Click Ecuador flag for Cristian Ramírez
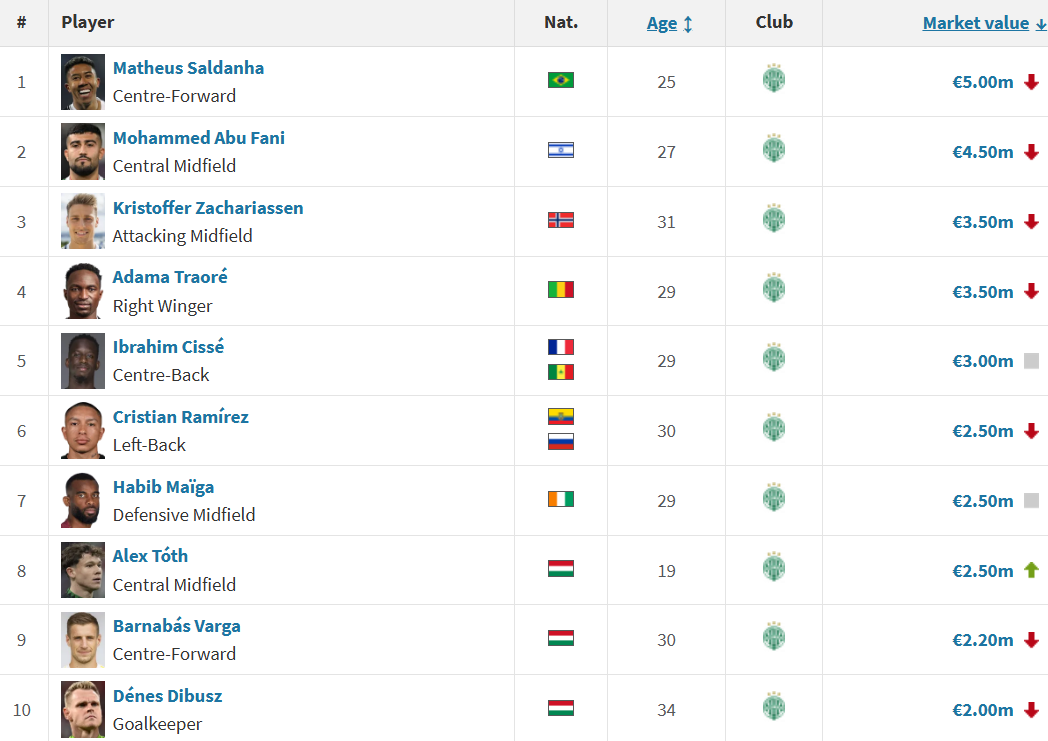1048x741 pixels. 561,416
